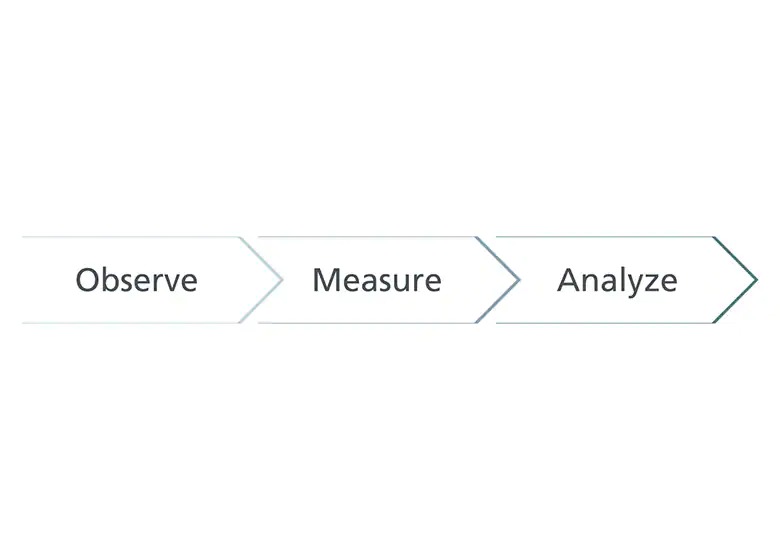
Task: Click the Observe step label
Action: coord(136,280)
